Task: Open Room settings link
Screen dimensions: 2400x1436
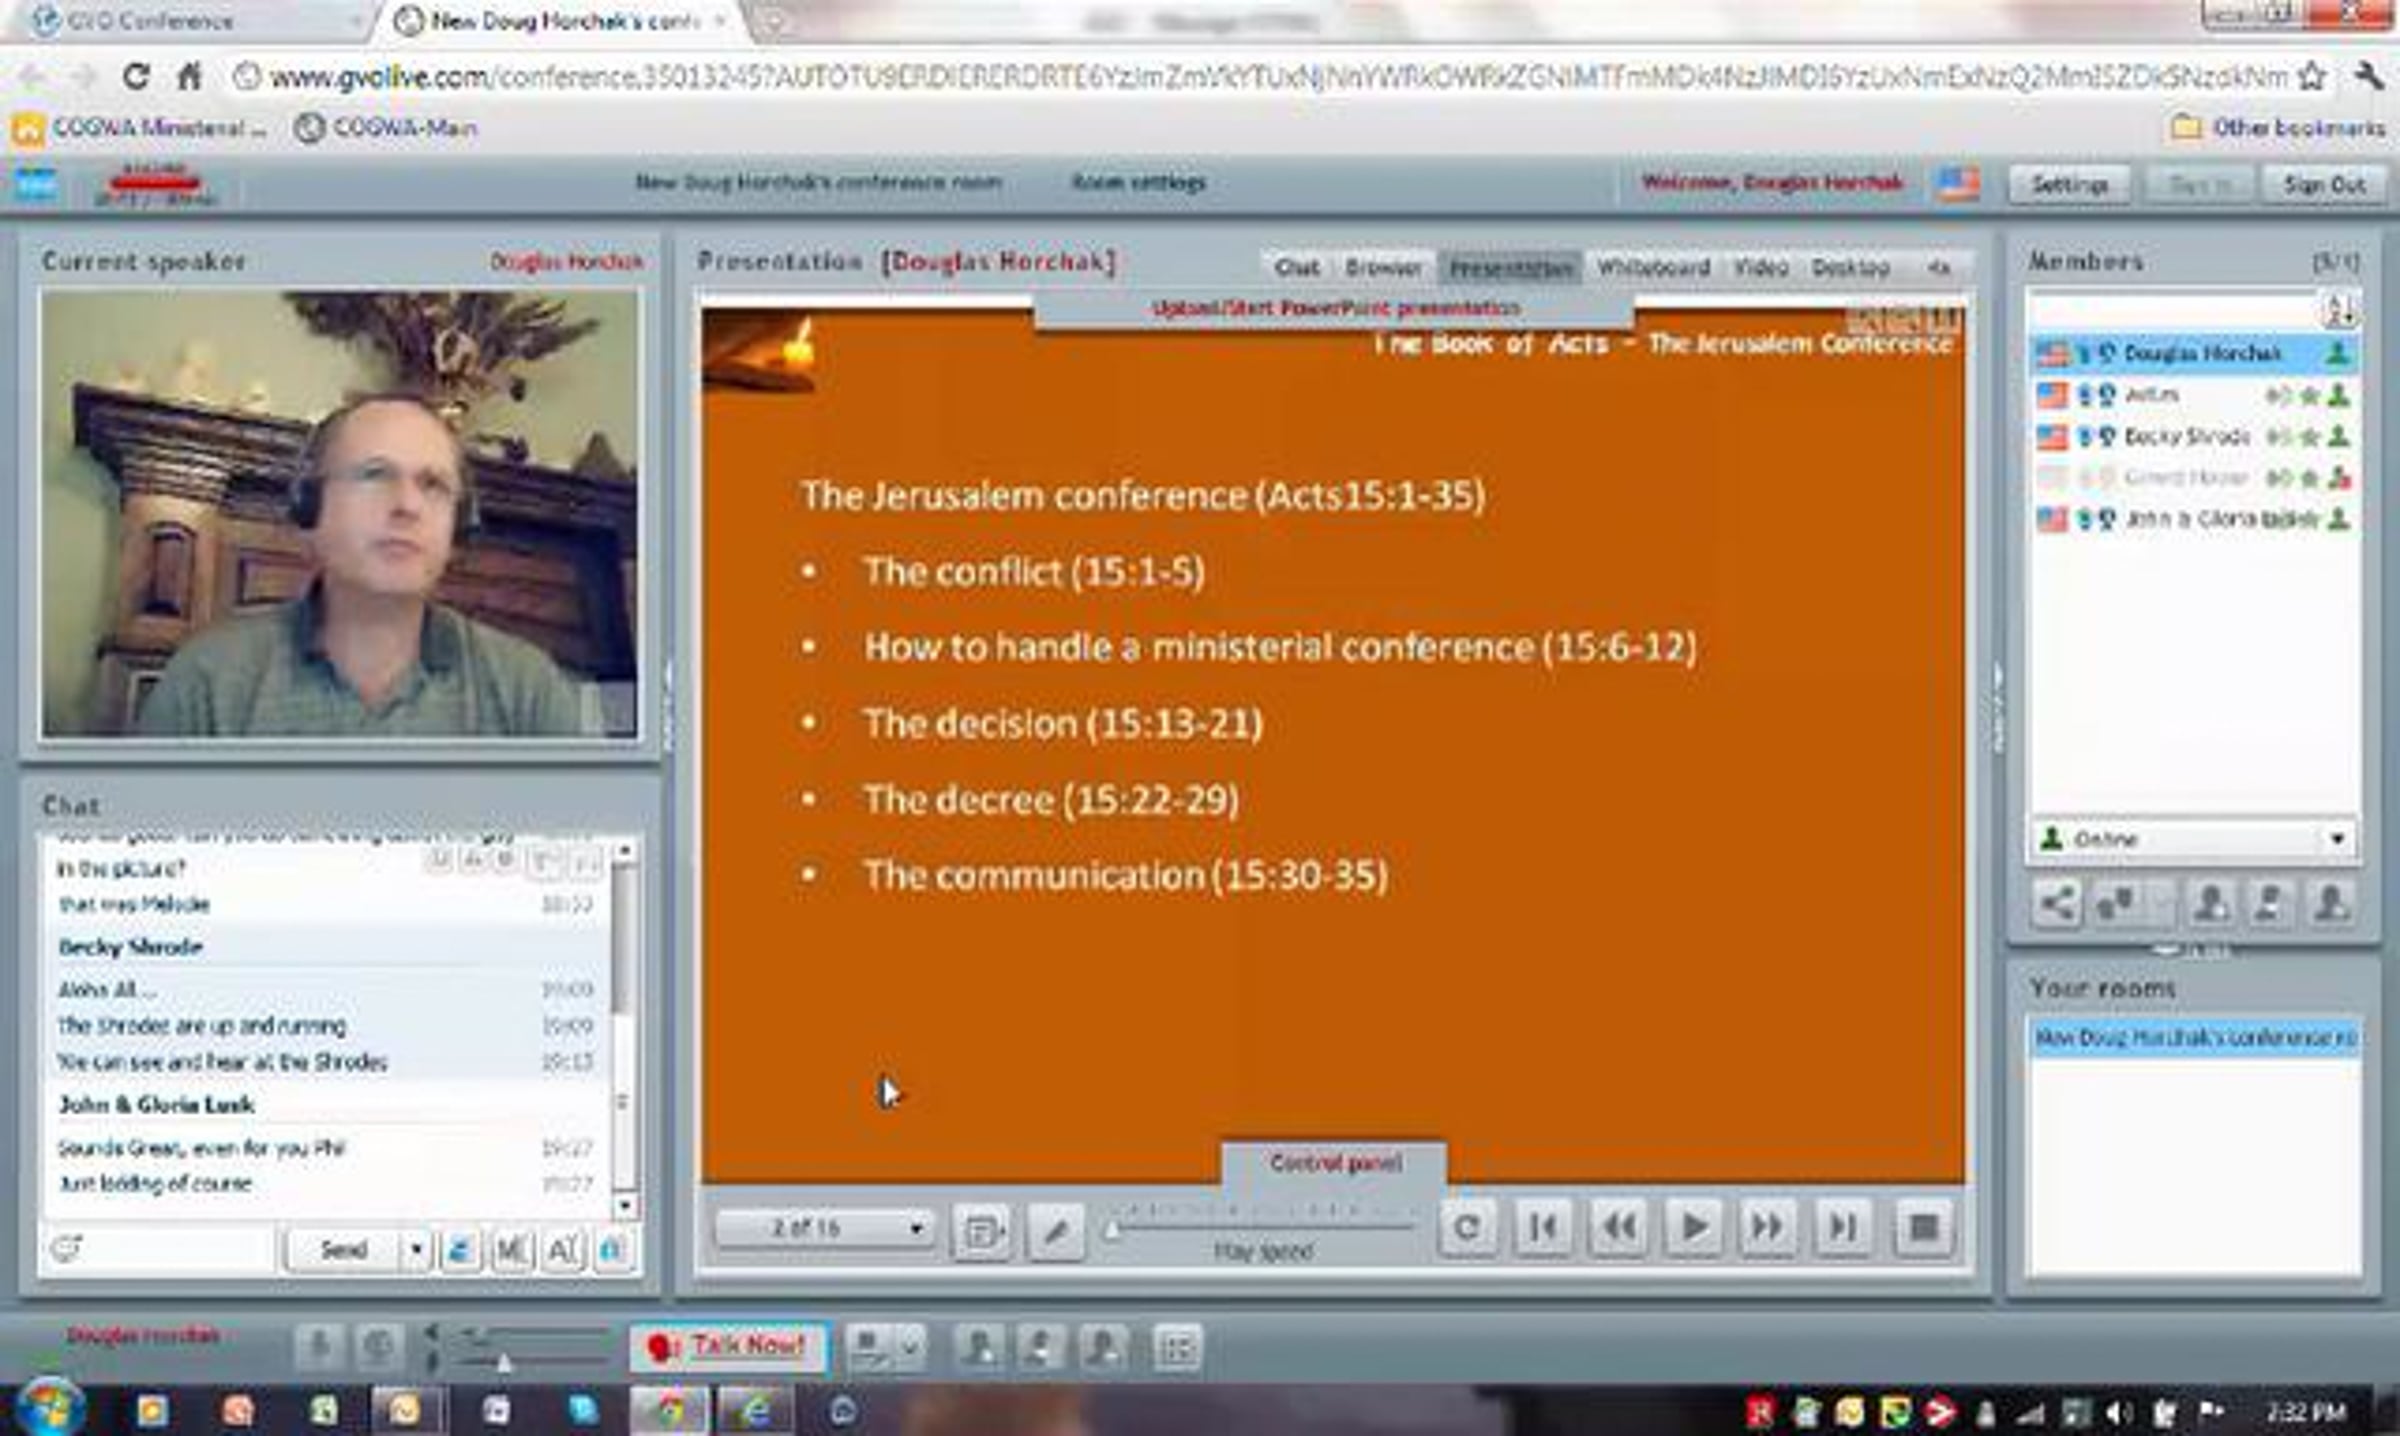Action: [x=1138, y=182]
